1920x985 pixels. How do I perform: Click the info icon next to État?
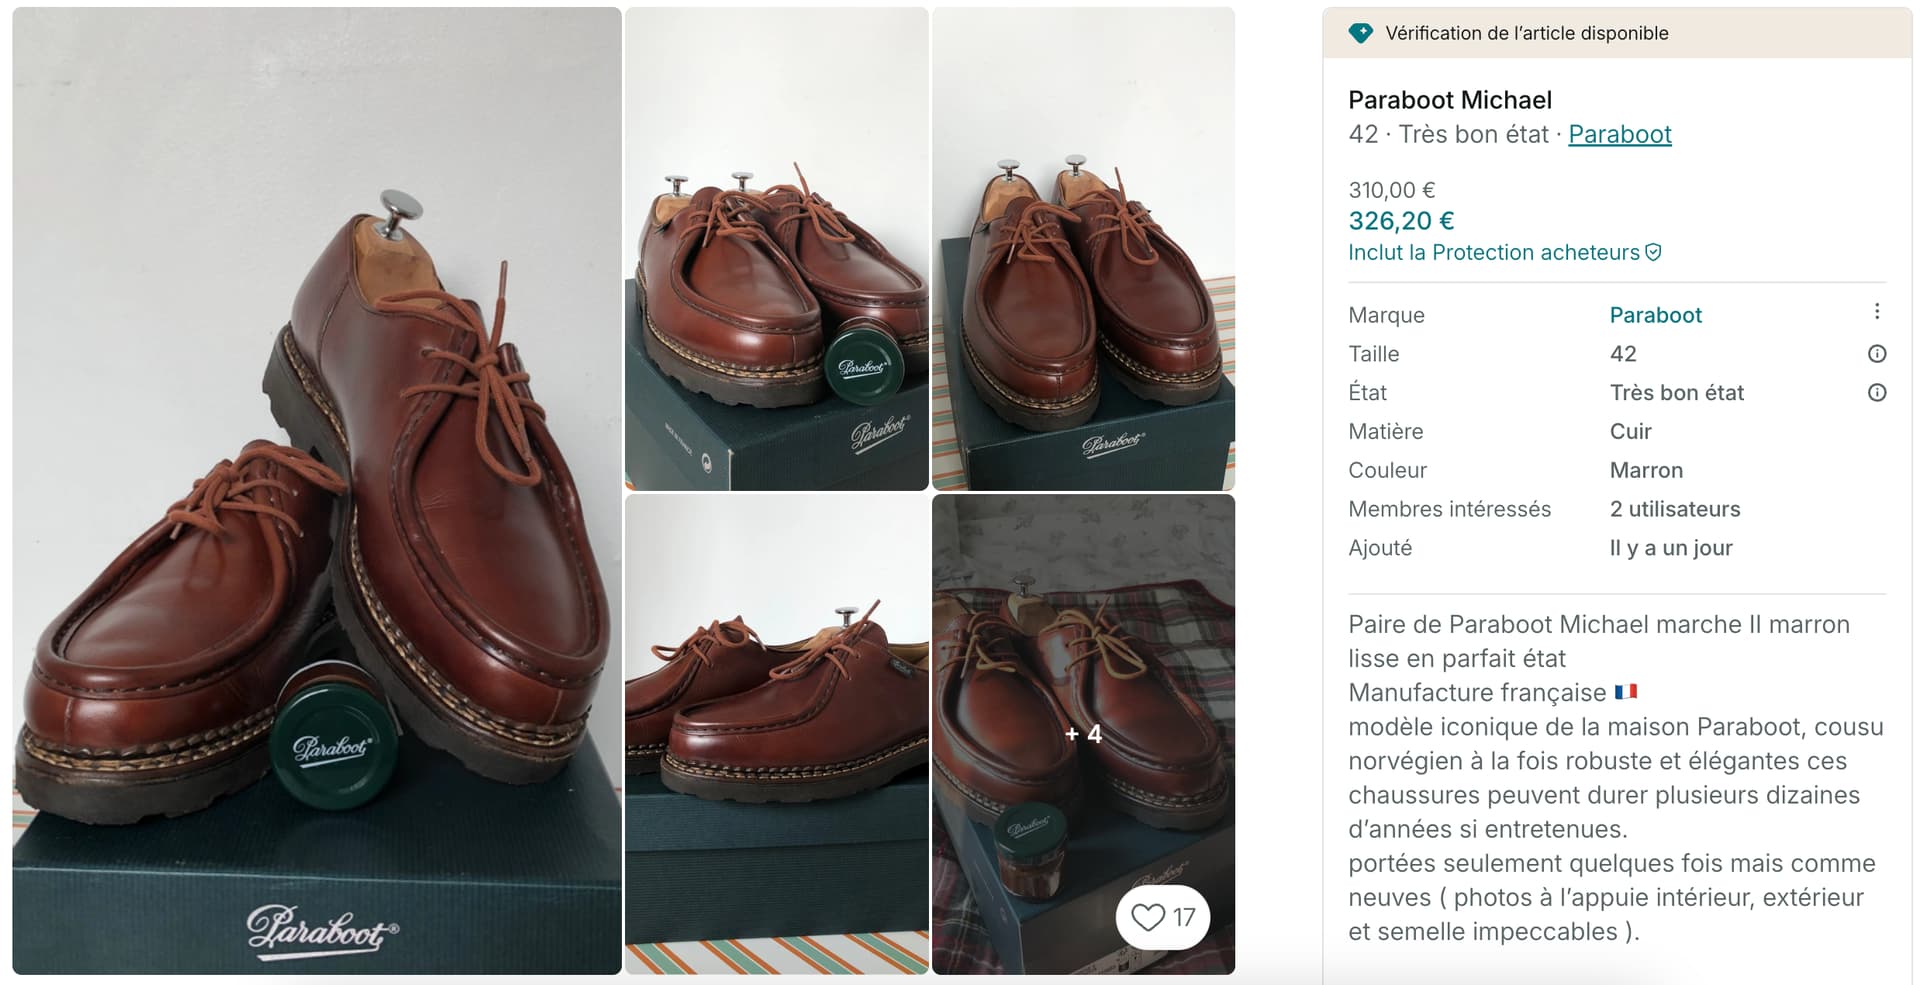(1877, 393)
